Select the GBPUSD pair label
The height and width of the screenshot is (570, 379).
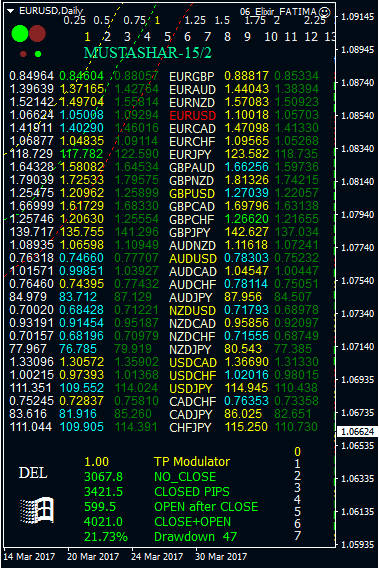tap(192, 194)
